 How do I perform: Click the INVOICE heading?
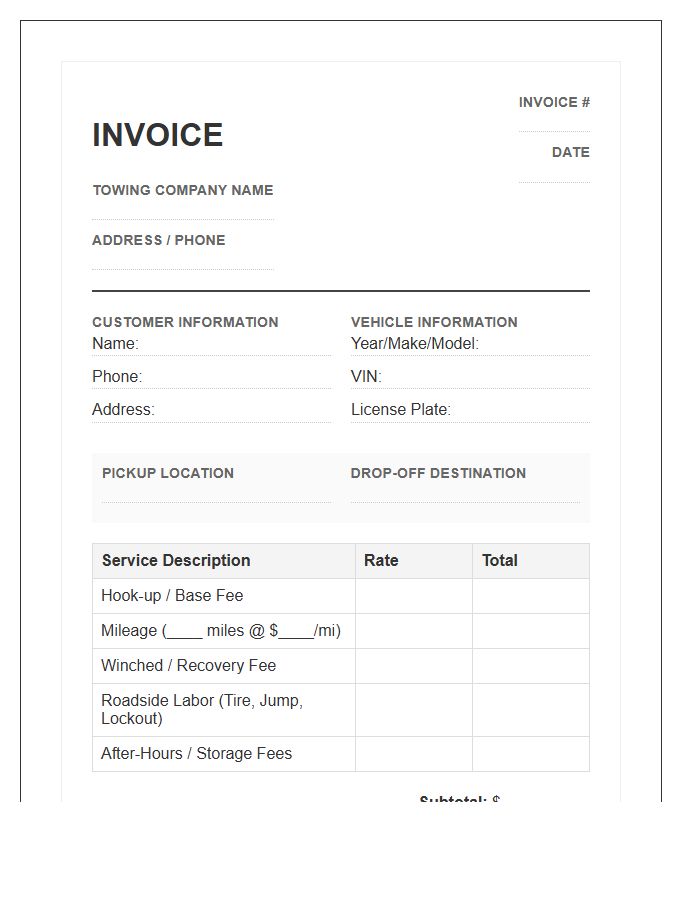(x=157, y=135)
